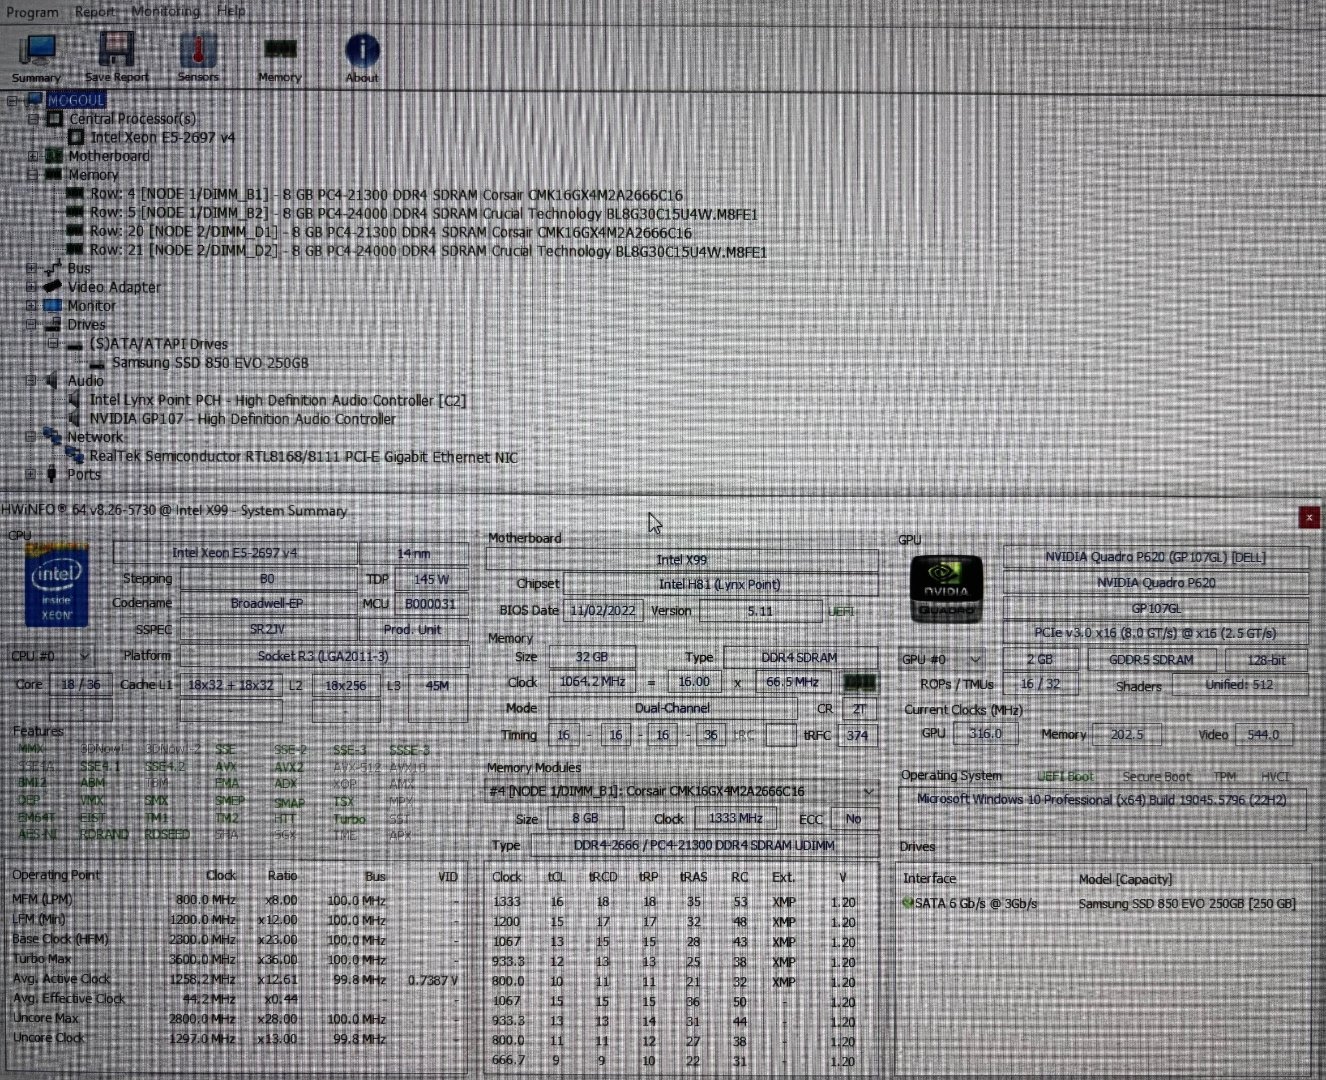Select the (S)ATA/ATAPI Drives node
This screenshot has width=1326, height=1080.
coord(159,344)
